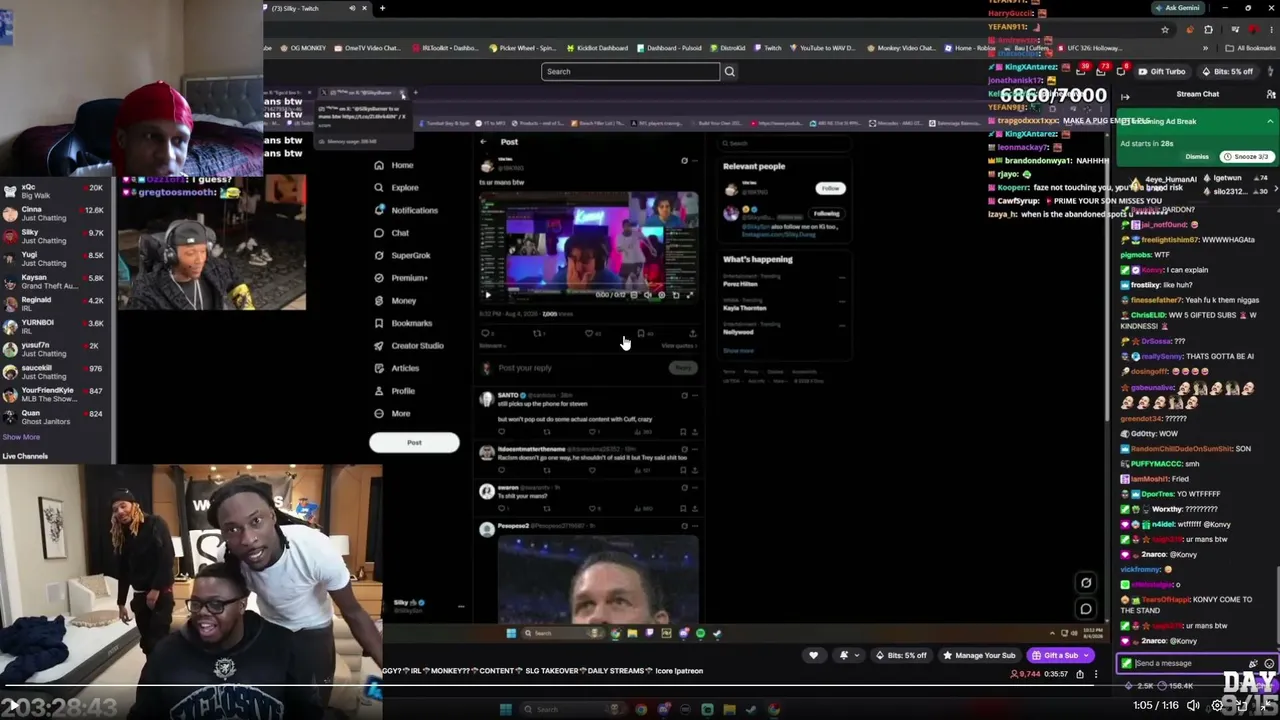Viewport: 1280px width, 720px height.
Task: Click the repost icon under the main post
Action: tap(538, 333)
